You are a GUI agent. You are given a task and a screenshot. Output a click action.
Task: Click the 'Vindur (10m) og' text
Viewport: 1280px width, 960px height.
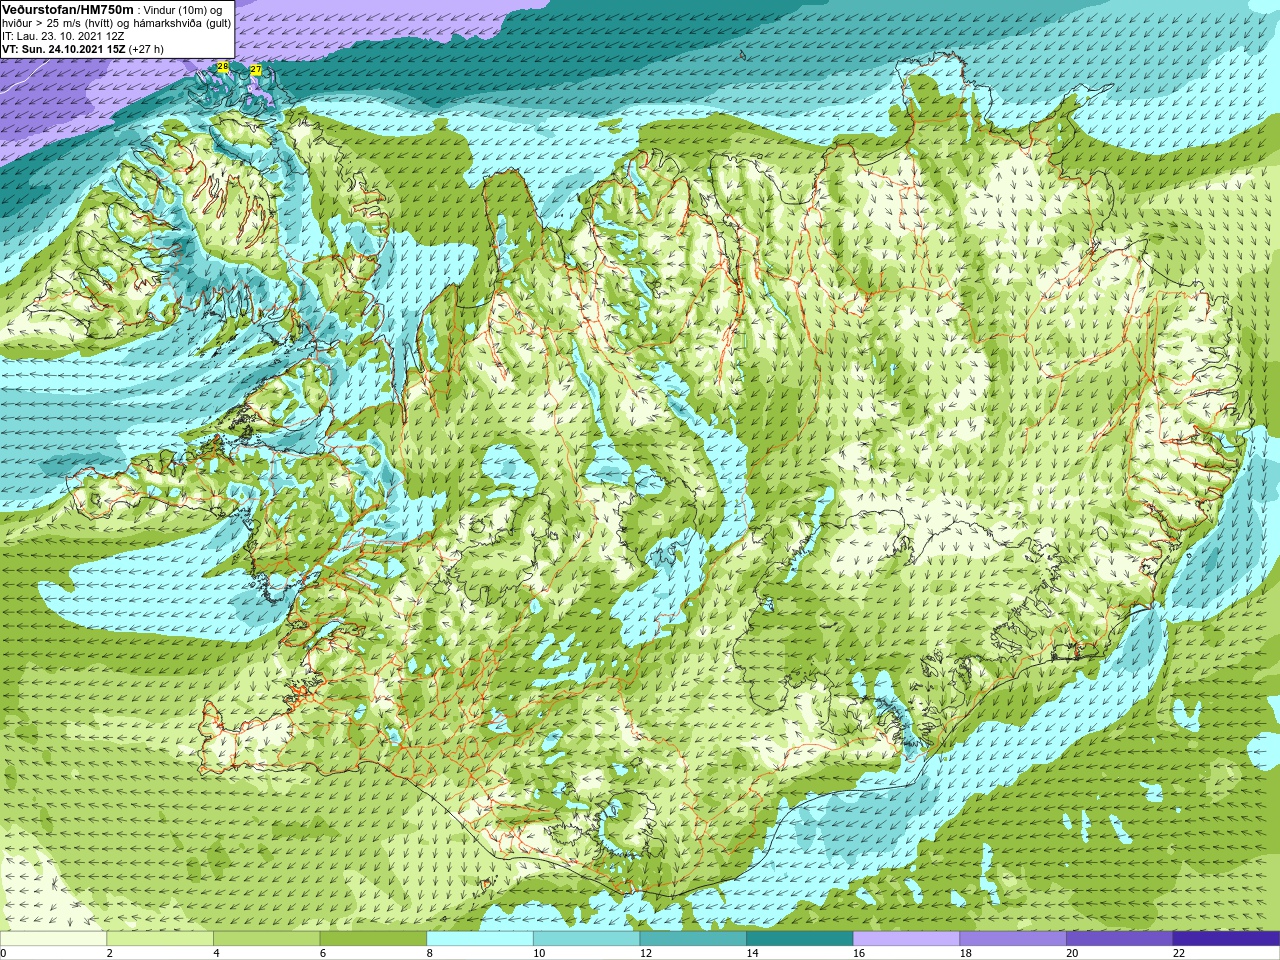184,10
